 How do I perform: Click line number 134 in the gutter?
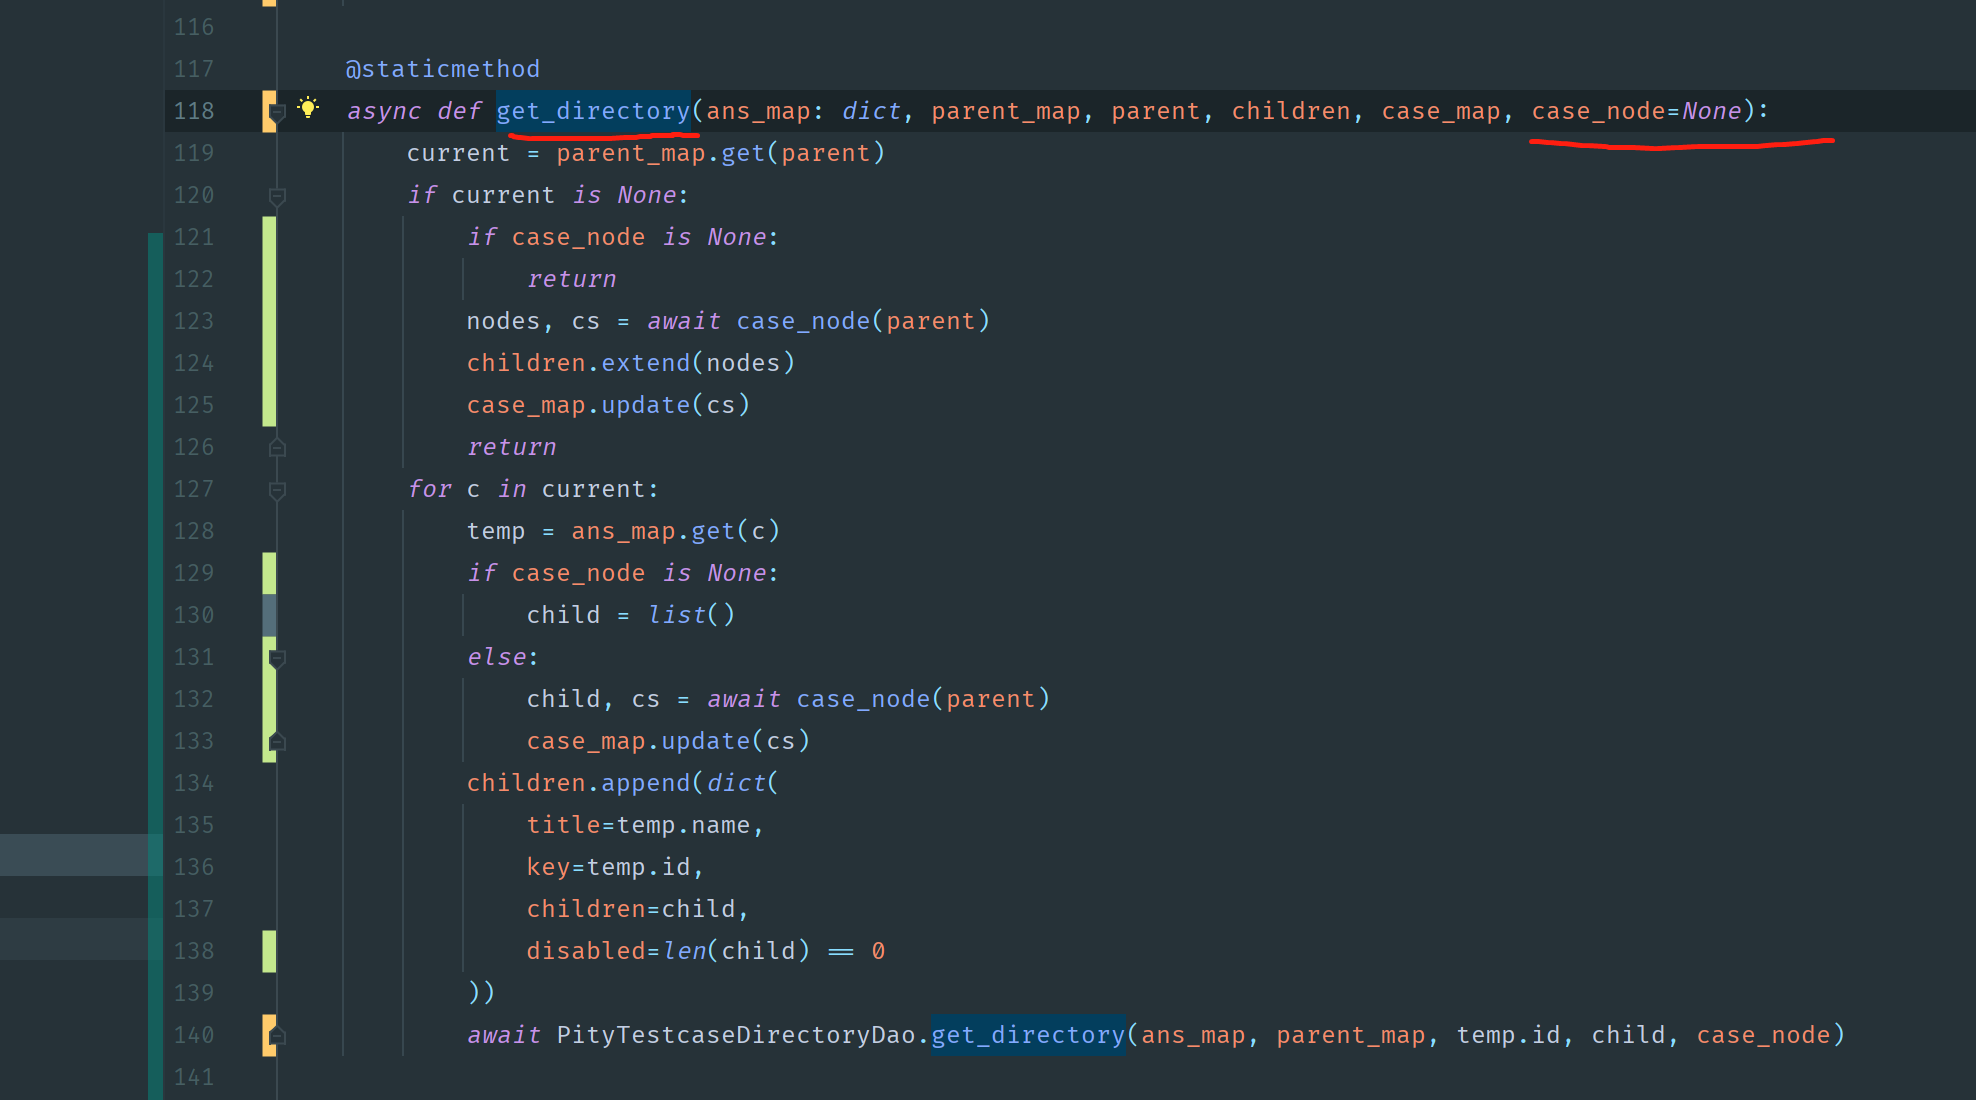pyautogui.click(x=194, y=783)
